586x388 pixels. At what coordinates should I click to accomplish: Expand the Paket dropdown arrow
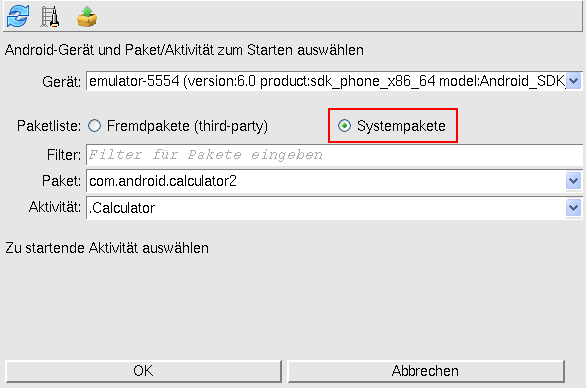click(x=574, y=181)
